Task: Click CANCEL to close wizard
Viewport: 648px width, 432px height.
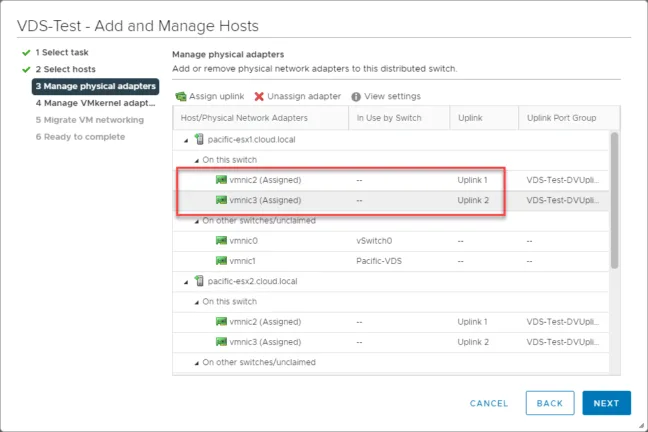Action: pyautogui.click(x=489, y=403)
